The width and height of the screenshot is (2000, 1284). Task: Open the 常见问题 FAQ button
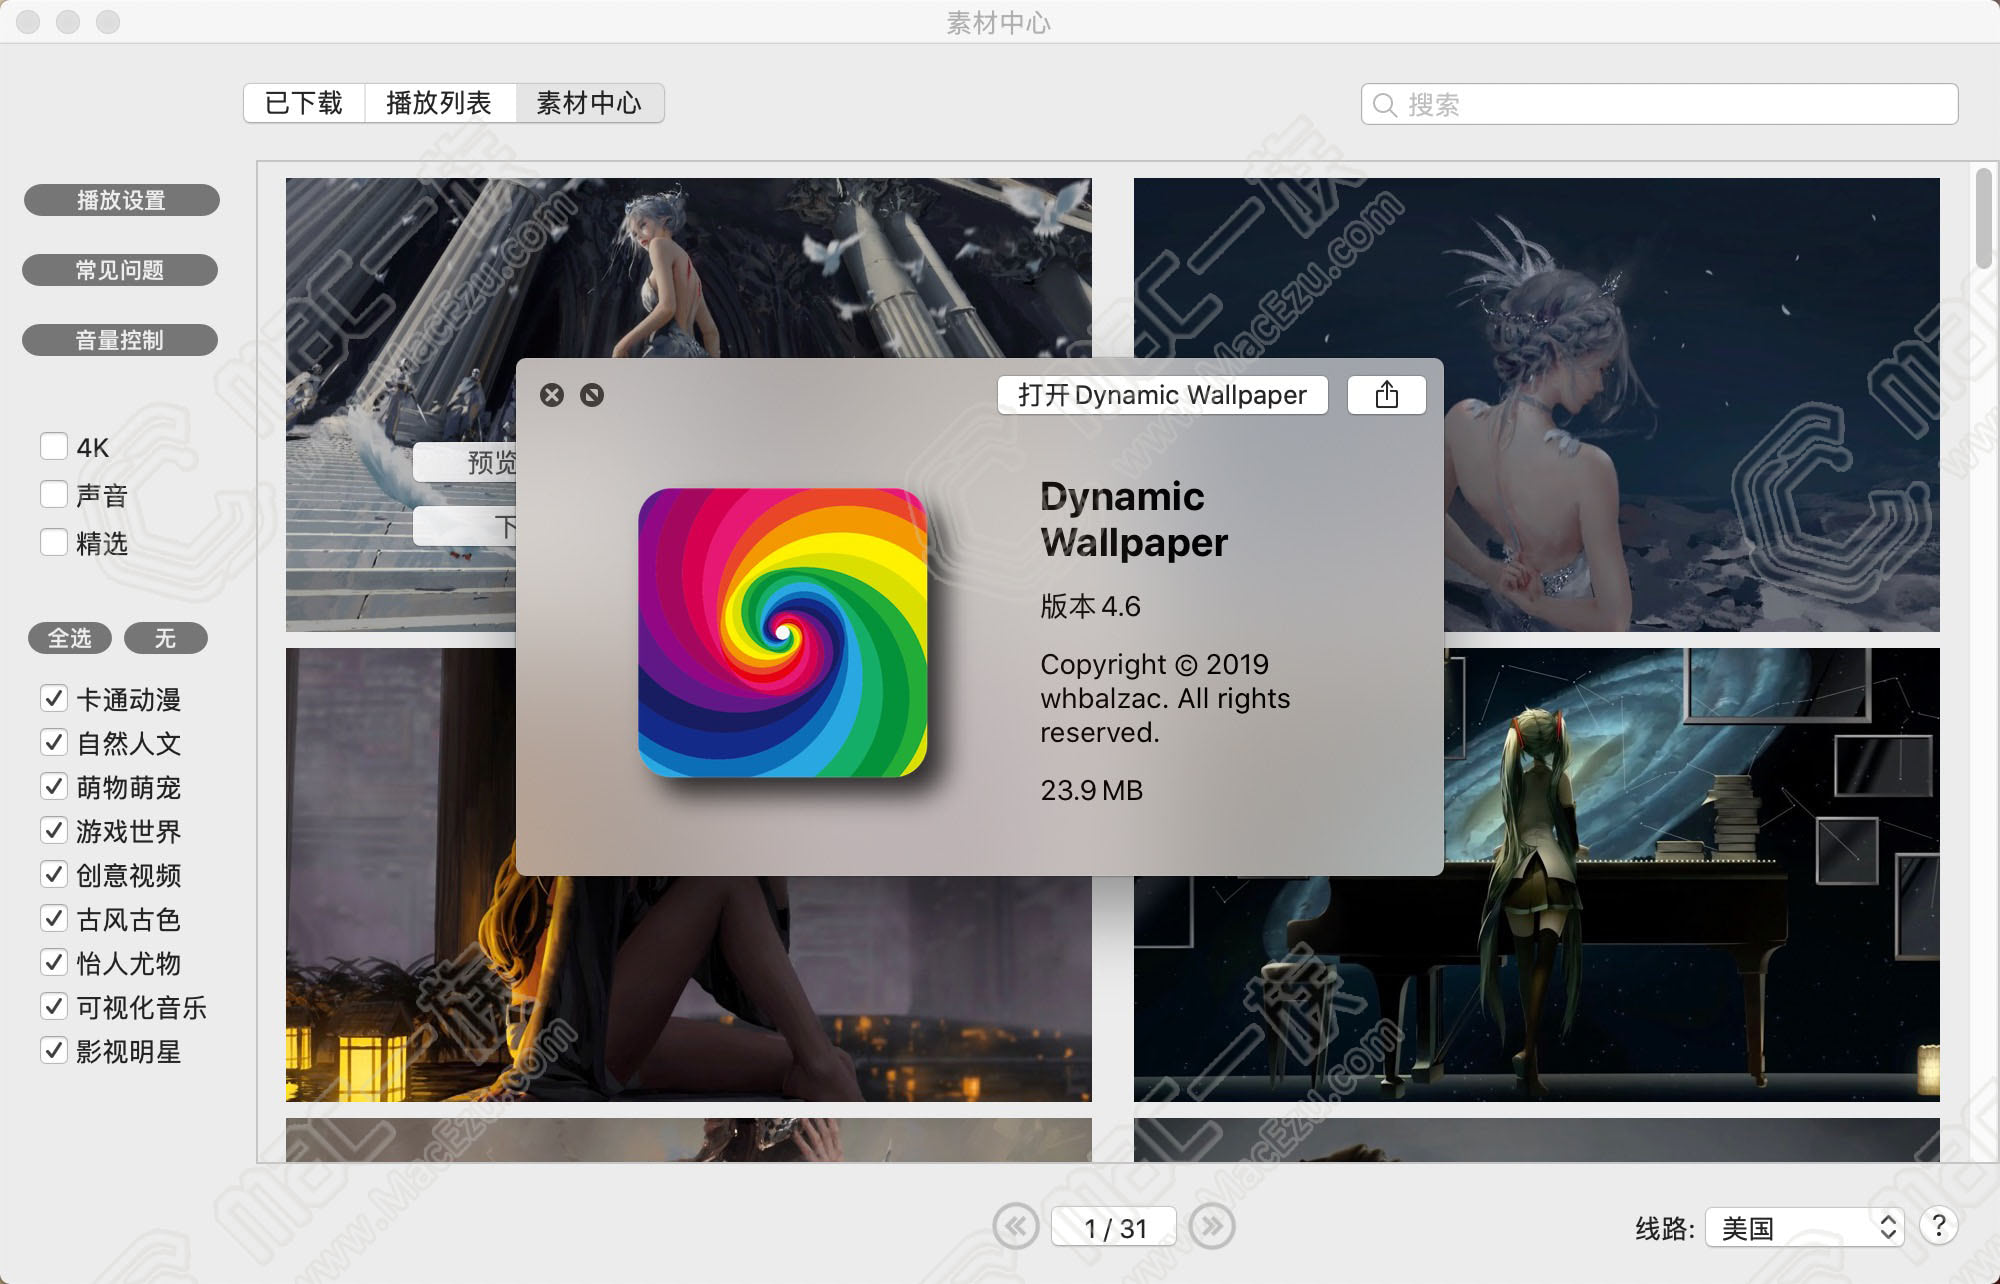[120, 270]
